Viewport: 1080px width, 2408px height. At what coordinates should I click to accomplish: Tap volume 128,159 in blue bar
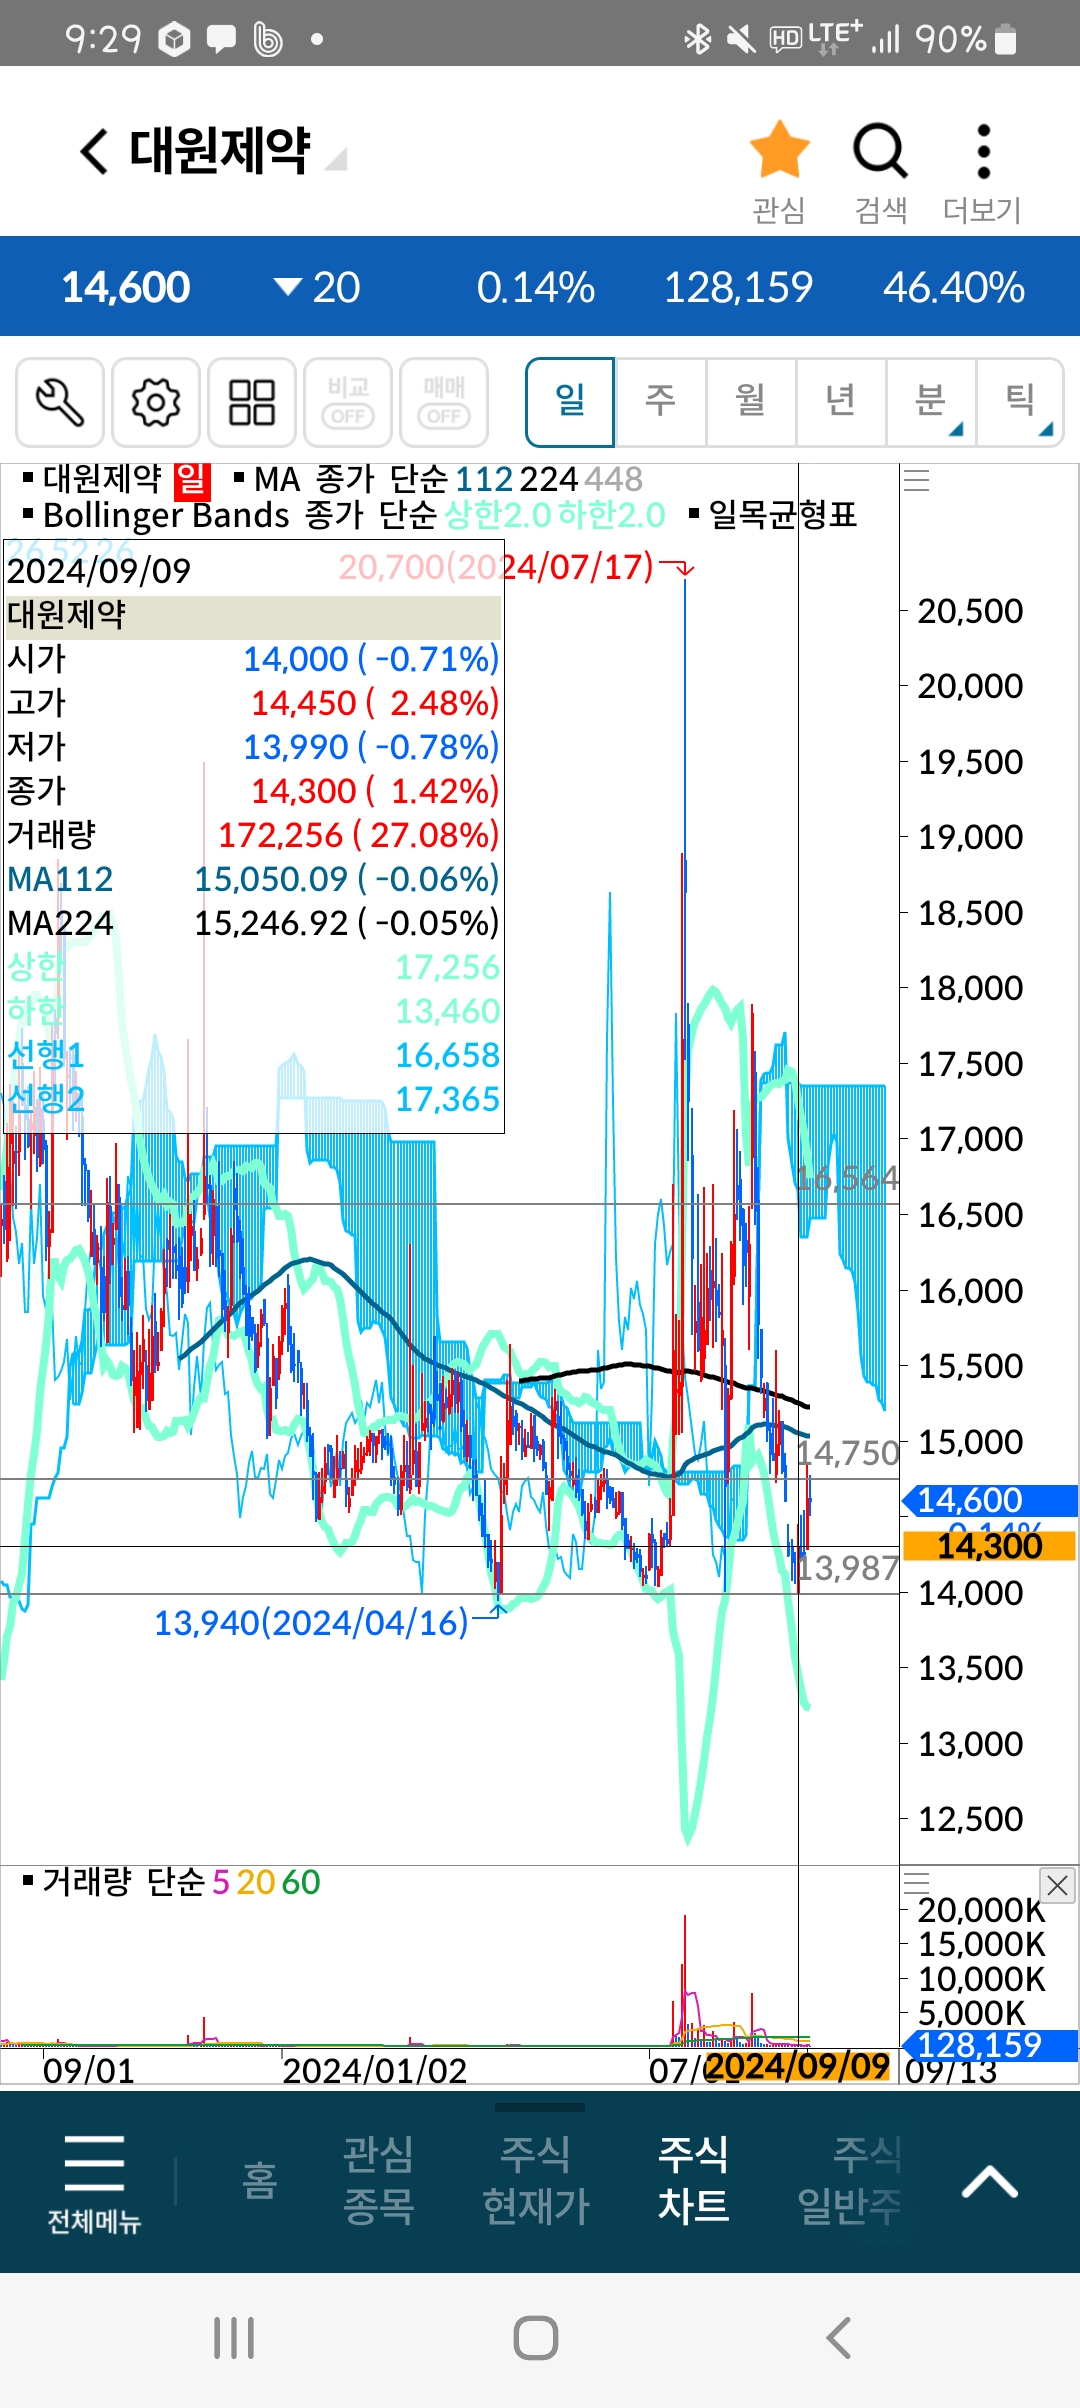click(738, 287)
